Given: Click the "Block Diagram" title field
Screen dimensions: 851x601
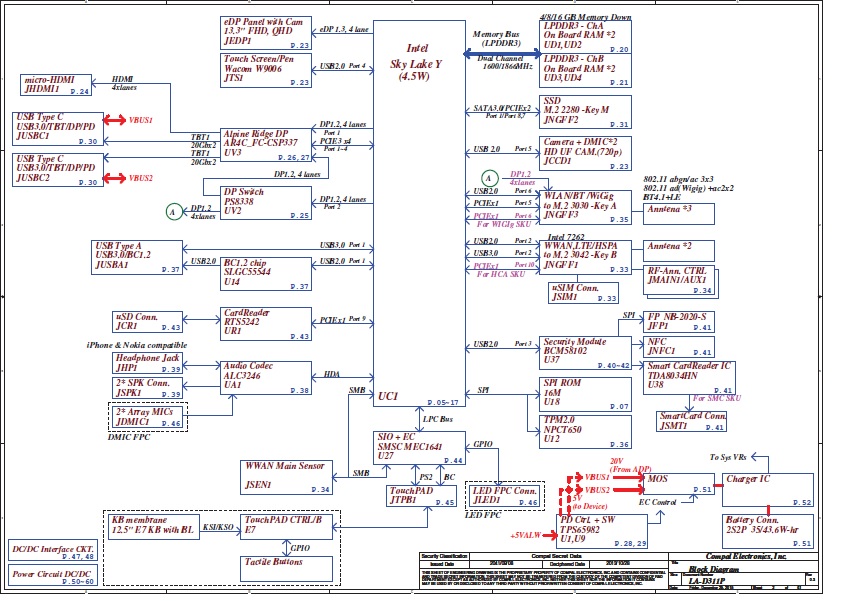Looking at the screenshot, I should pos(714,569).
